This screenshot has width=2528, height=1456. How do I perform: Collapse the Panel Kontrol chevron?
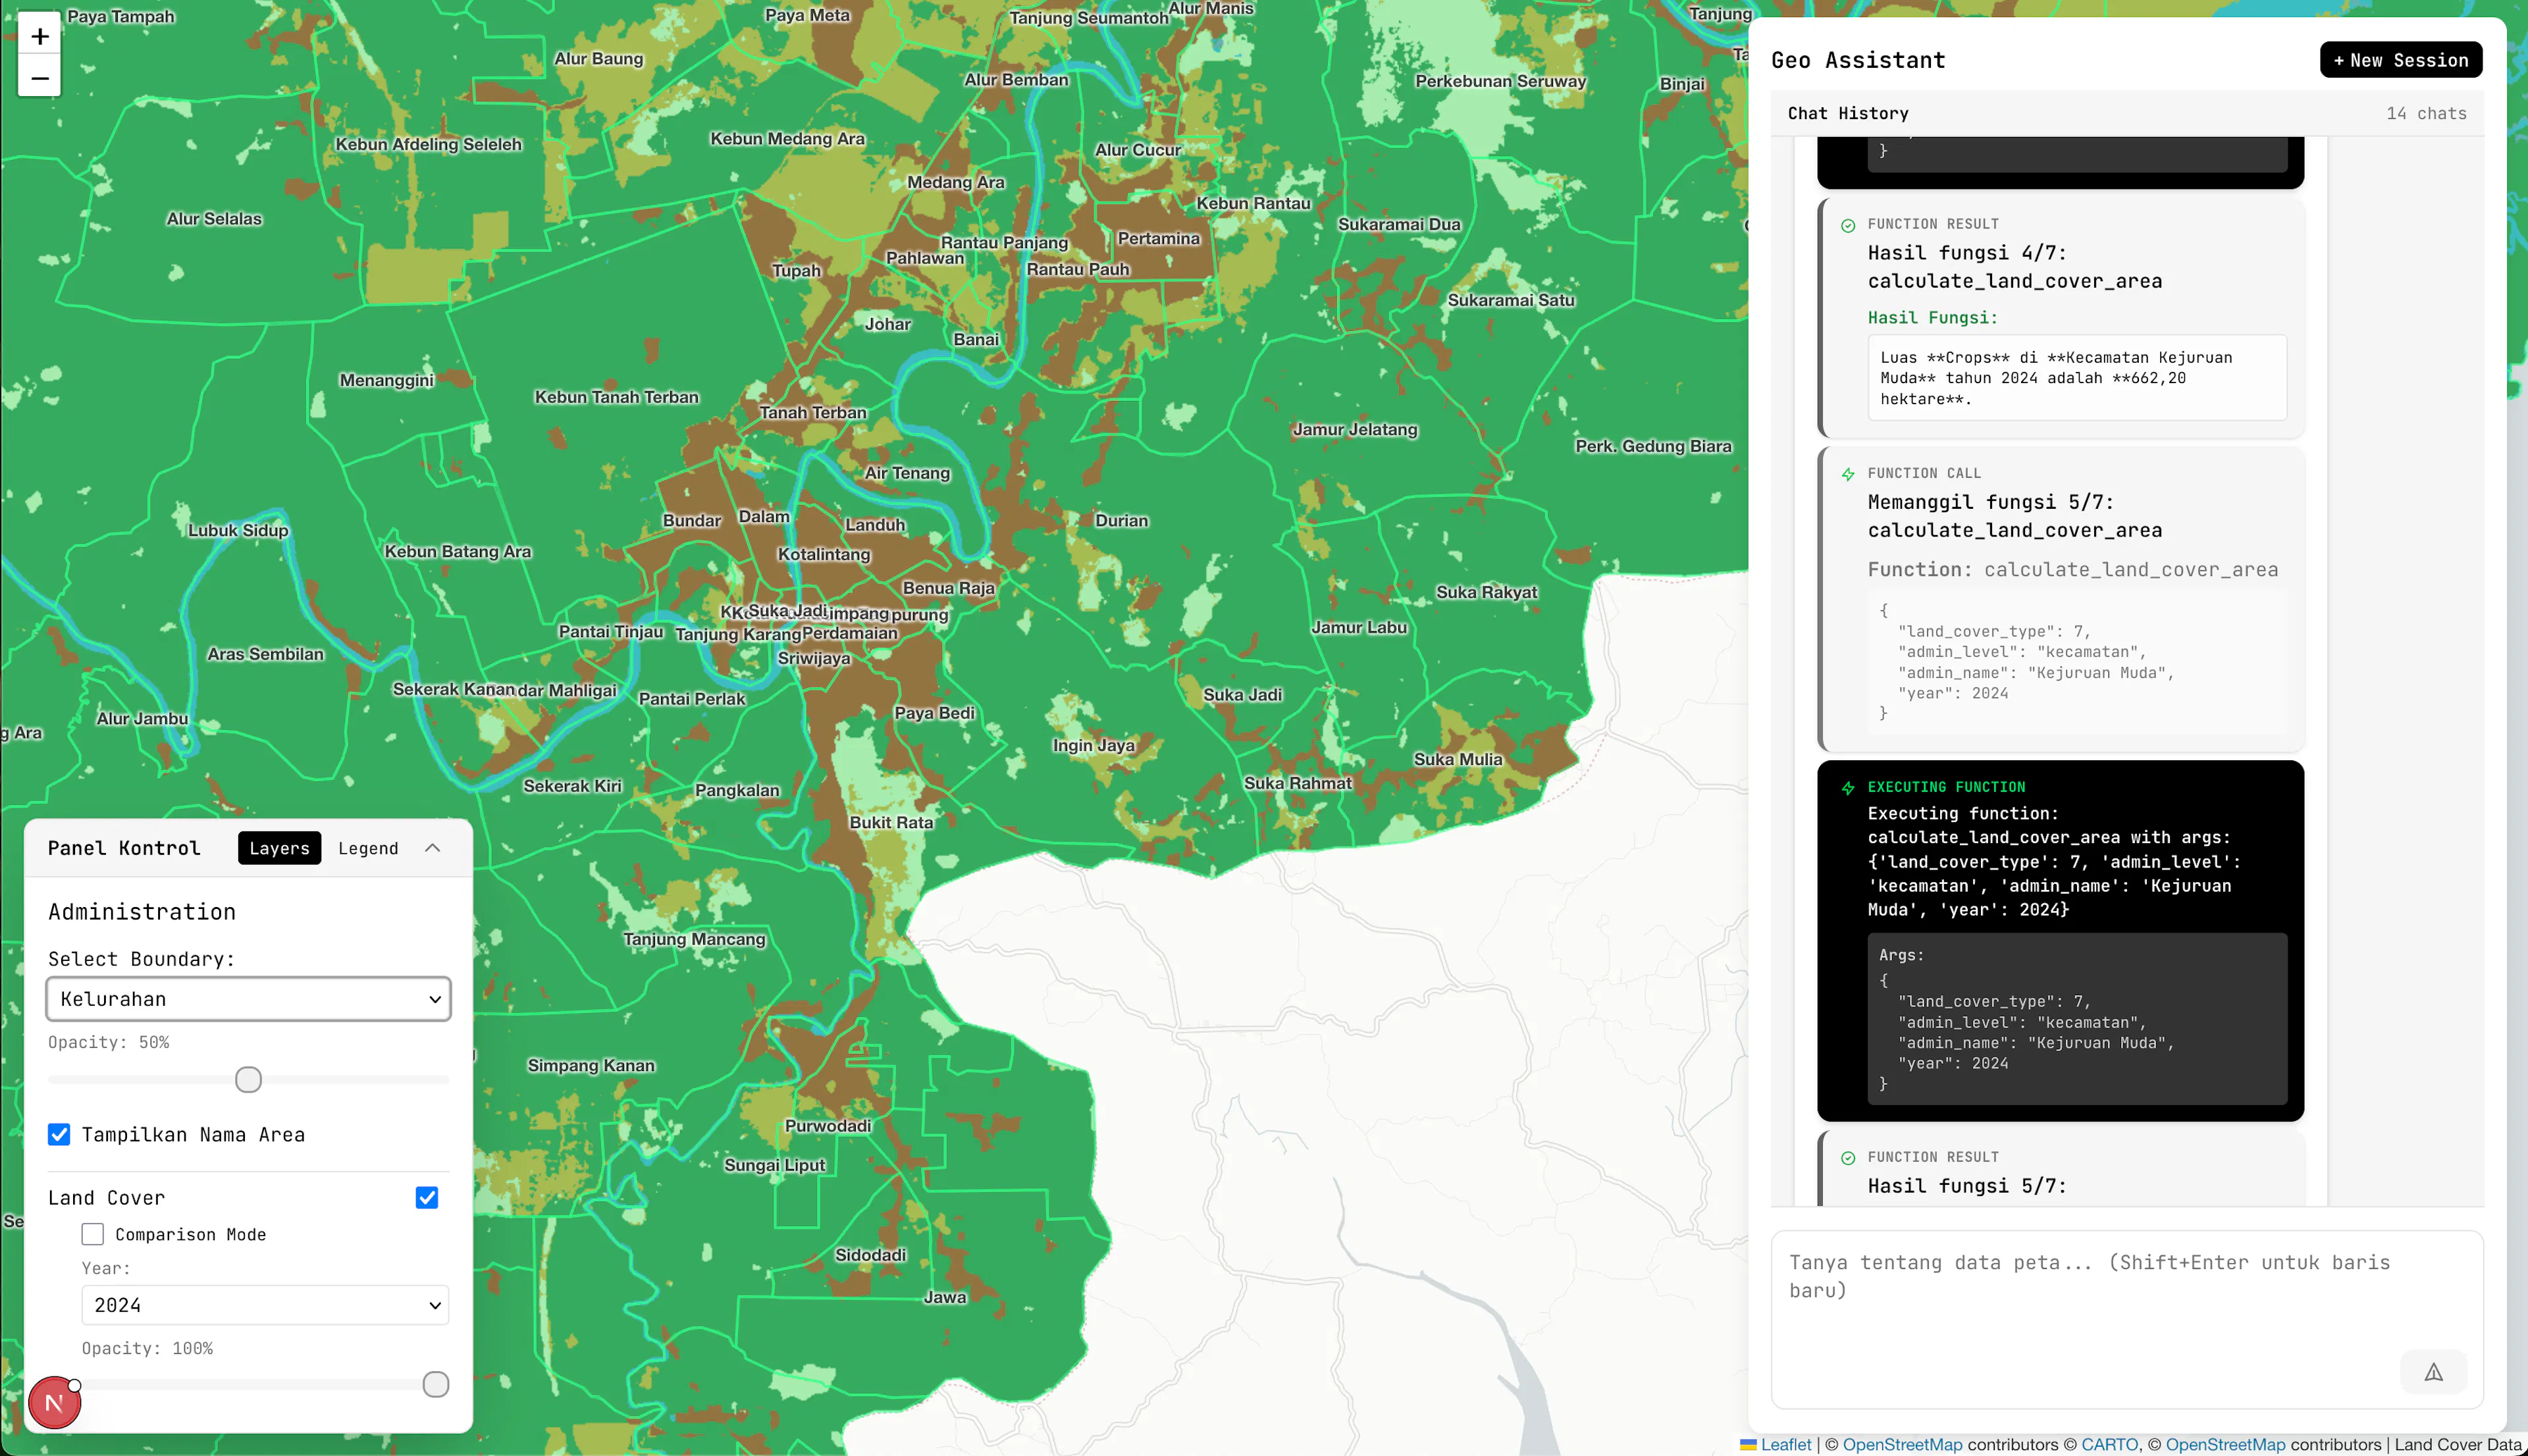click(432, 848)
